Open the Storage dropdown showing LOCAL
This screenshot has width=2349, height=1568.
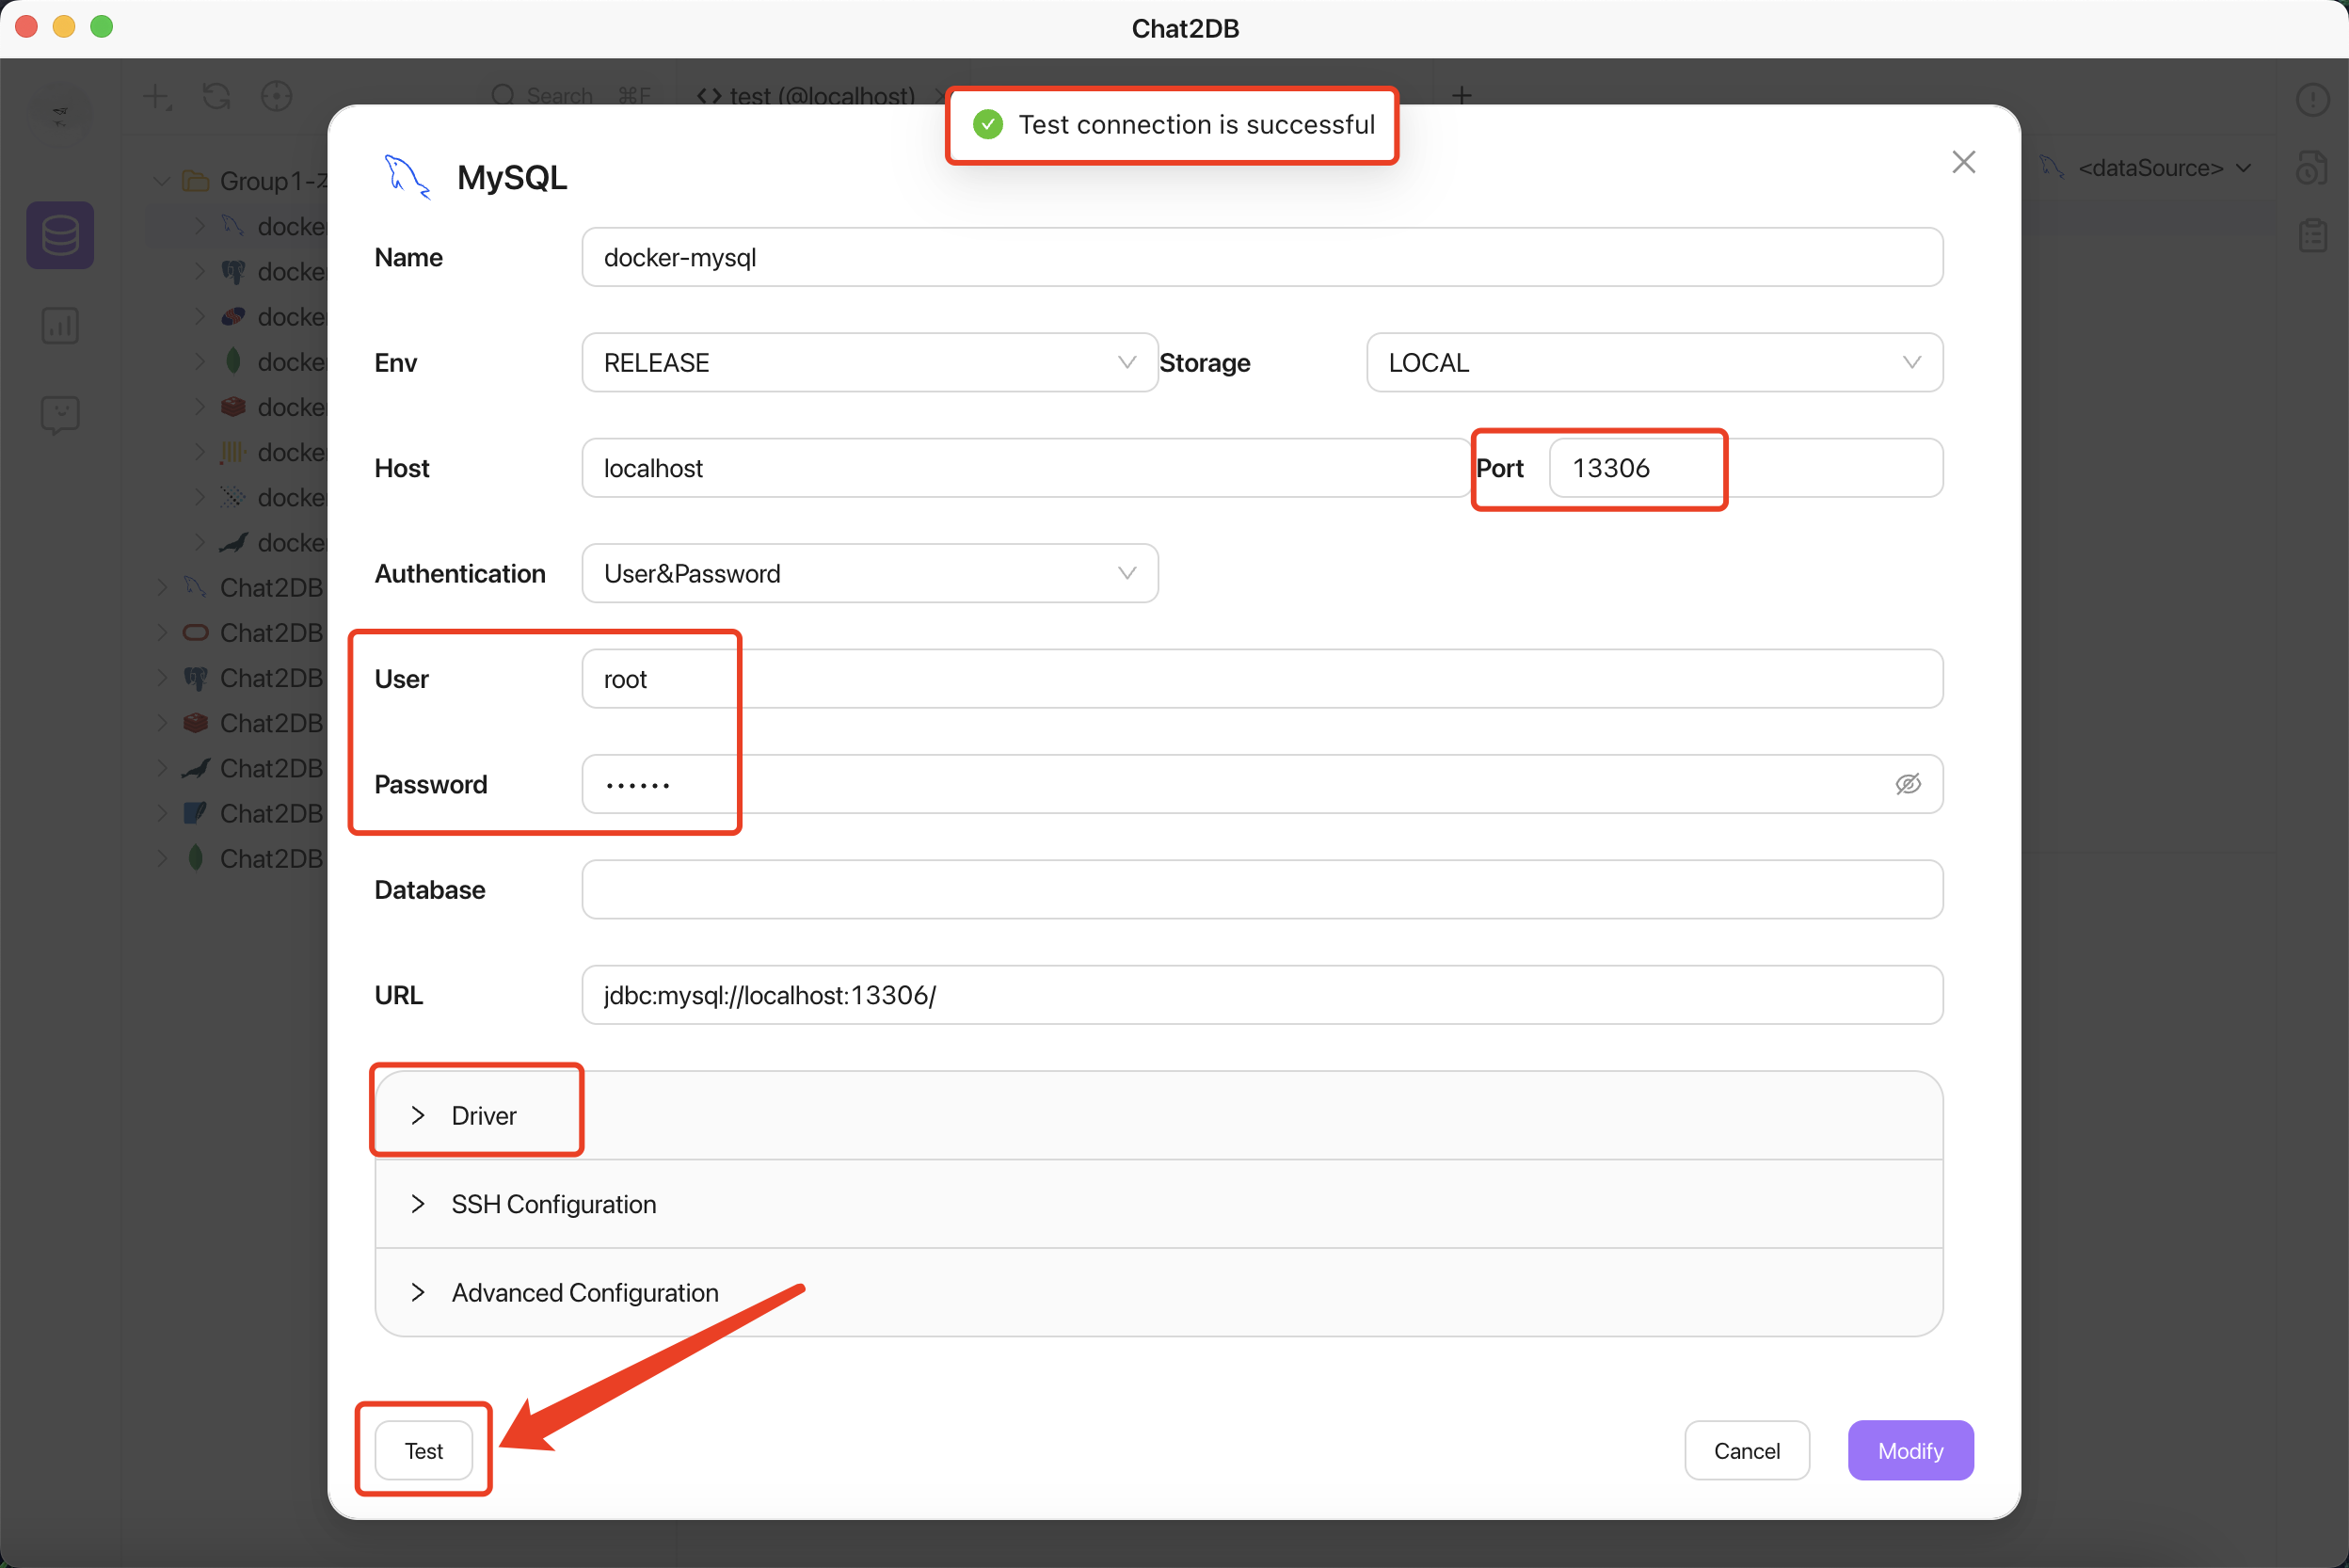[1654, 363]
